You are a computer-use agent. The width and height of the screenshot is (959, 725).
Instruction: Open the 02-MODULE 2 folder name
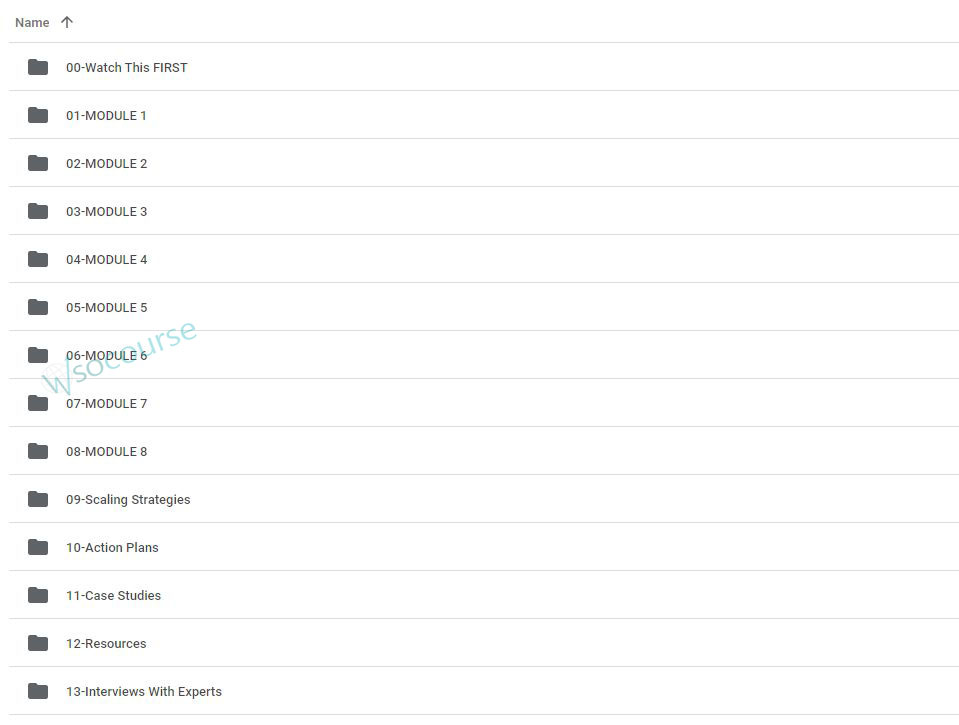coord(106,164)
